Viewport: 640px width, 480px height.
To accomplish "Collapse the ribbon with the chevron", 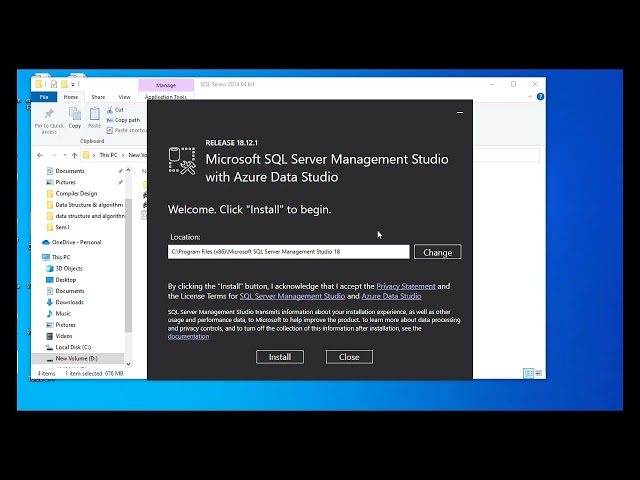I will tap(530, 97).
